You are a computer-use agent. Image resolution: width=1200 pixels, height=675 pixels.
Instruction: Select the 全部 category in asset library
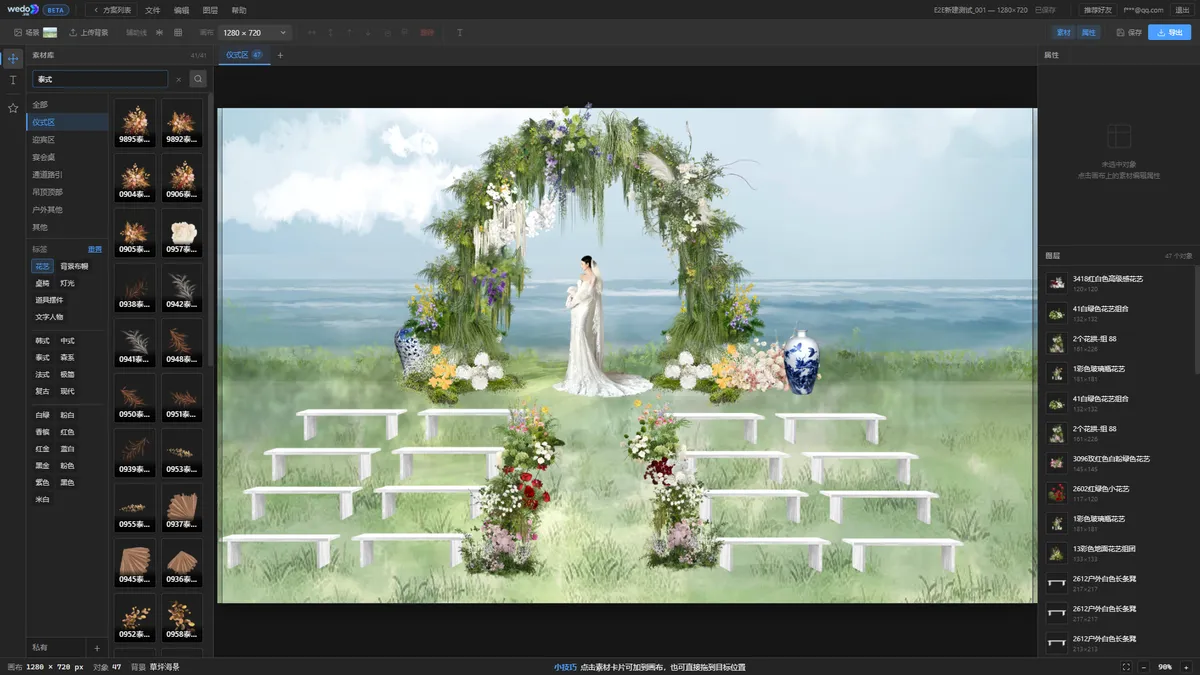67,105
